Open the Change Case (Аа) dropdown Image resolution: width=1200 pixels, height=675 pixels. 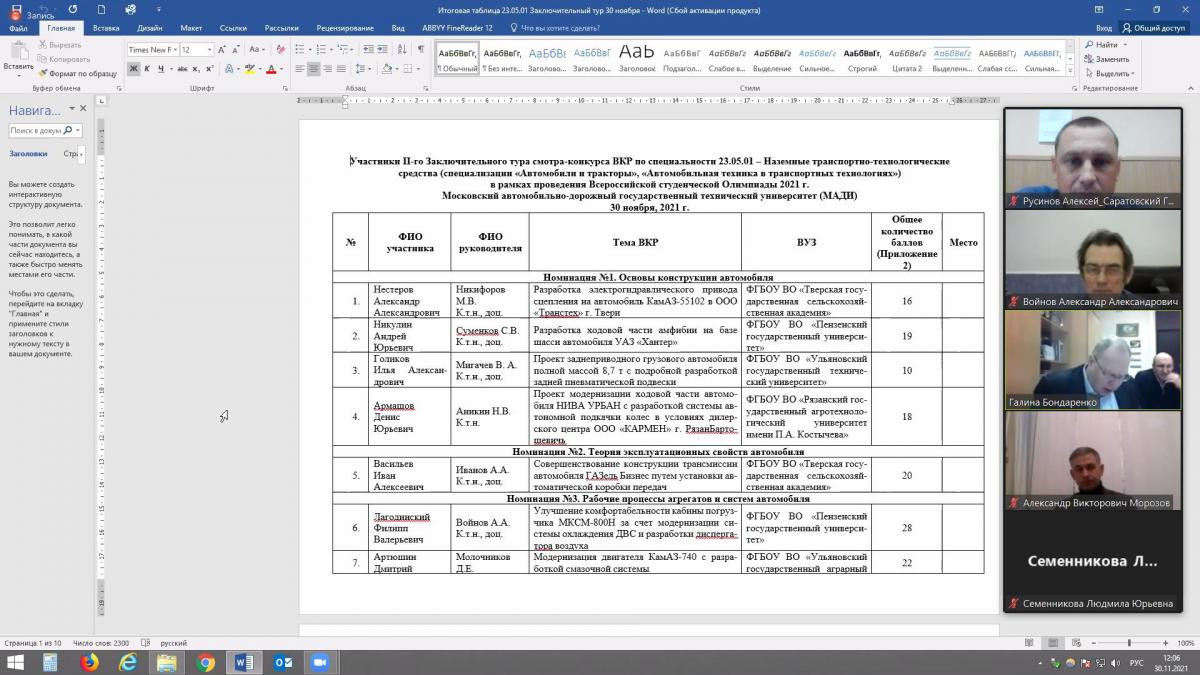pyautogui.click(x=257, y=49)
